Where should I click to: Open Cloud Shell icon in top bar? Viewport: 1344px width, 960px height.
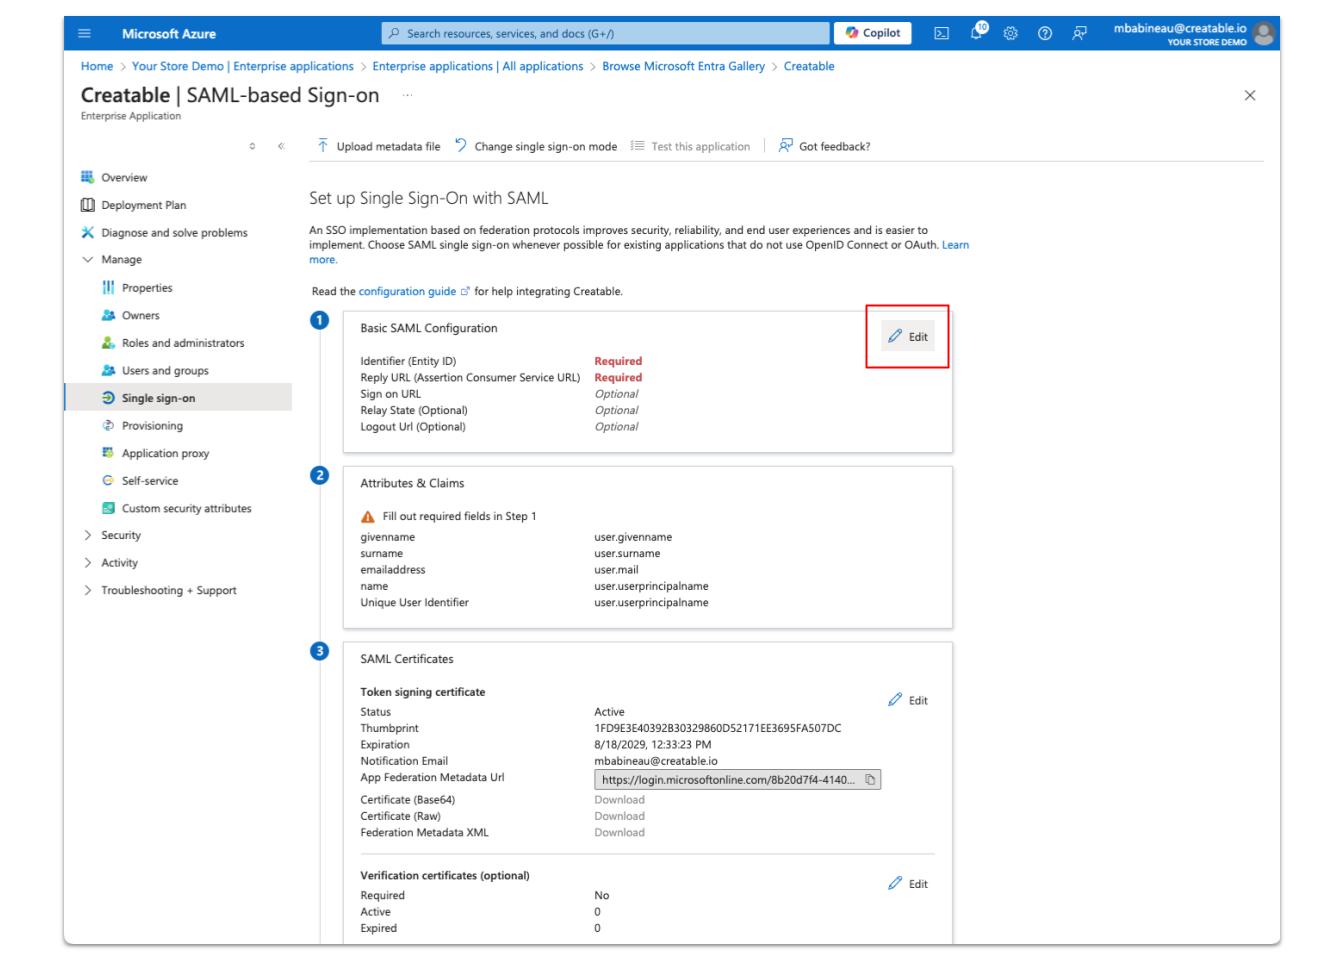click(x=941, y=33)
